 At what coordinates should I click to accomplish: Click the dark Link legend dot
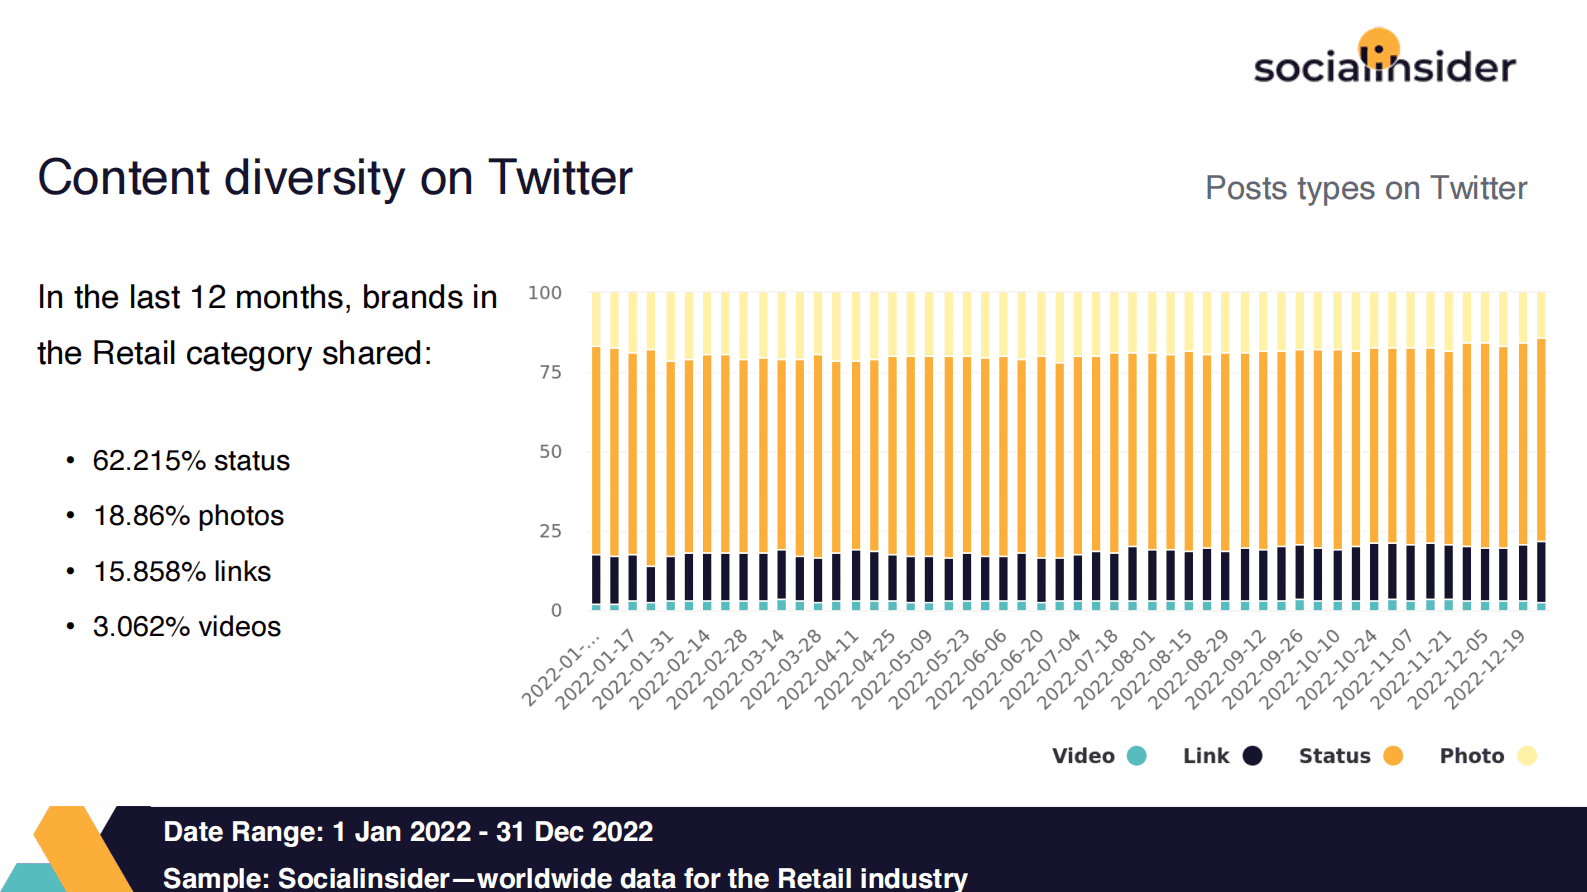(x=1252, y=756)
